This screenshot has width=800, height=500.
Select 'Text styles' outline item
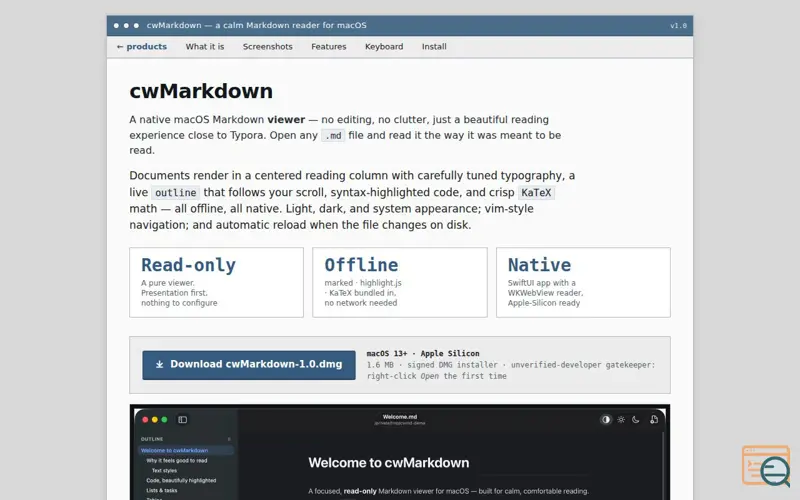tap(164, 470)
